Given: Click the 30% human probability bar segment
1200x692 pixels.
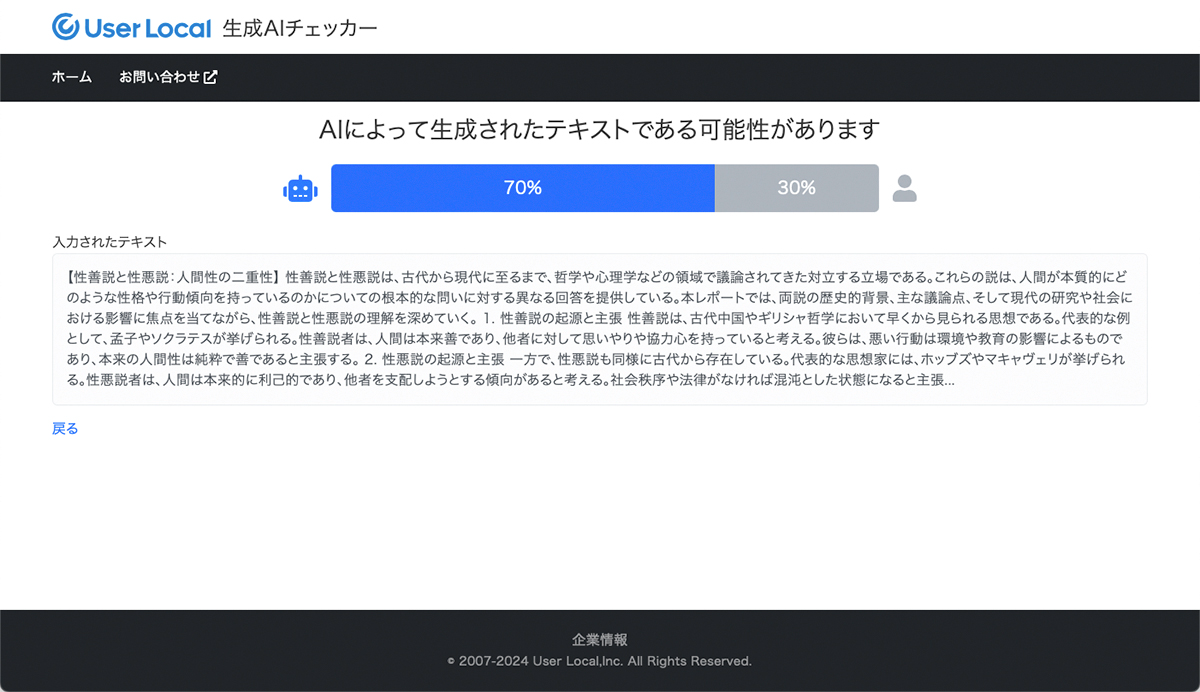Looking at the screenshot, I should pos(797,188).
